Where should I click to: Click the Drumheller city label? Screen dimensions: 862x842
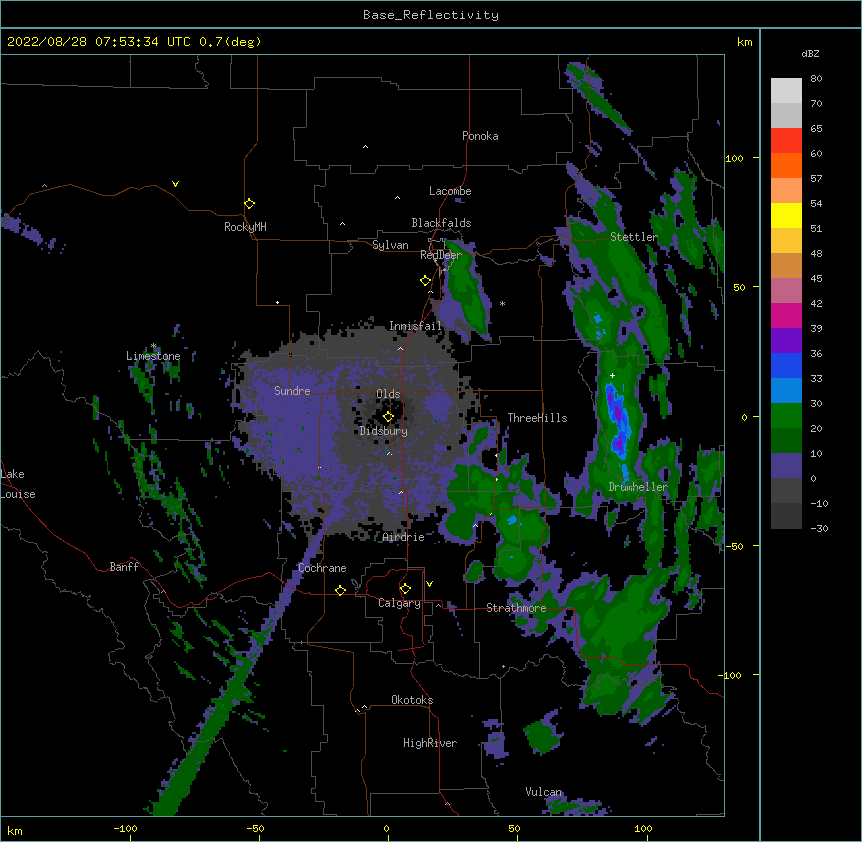pyautogui.click(x=638, y=487)
